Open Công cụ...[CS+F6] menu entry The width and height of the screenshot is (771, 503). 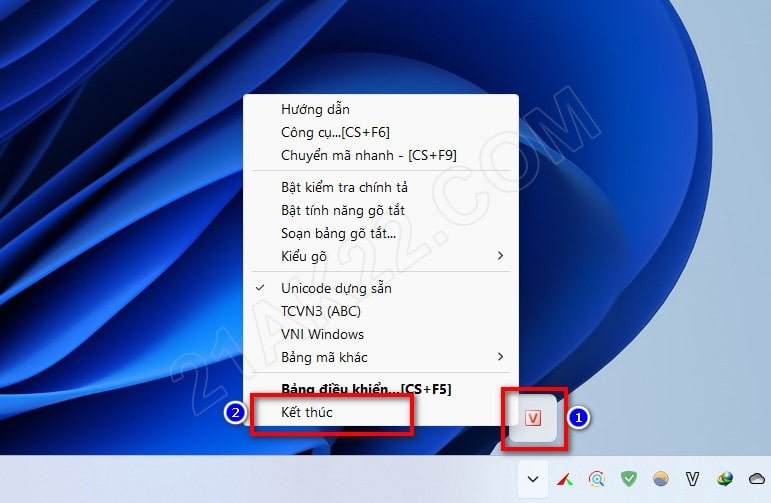(381, 132)
